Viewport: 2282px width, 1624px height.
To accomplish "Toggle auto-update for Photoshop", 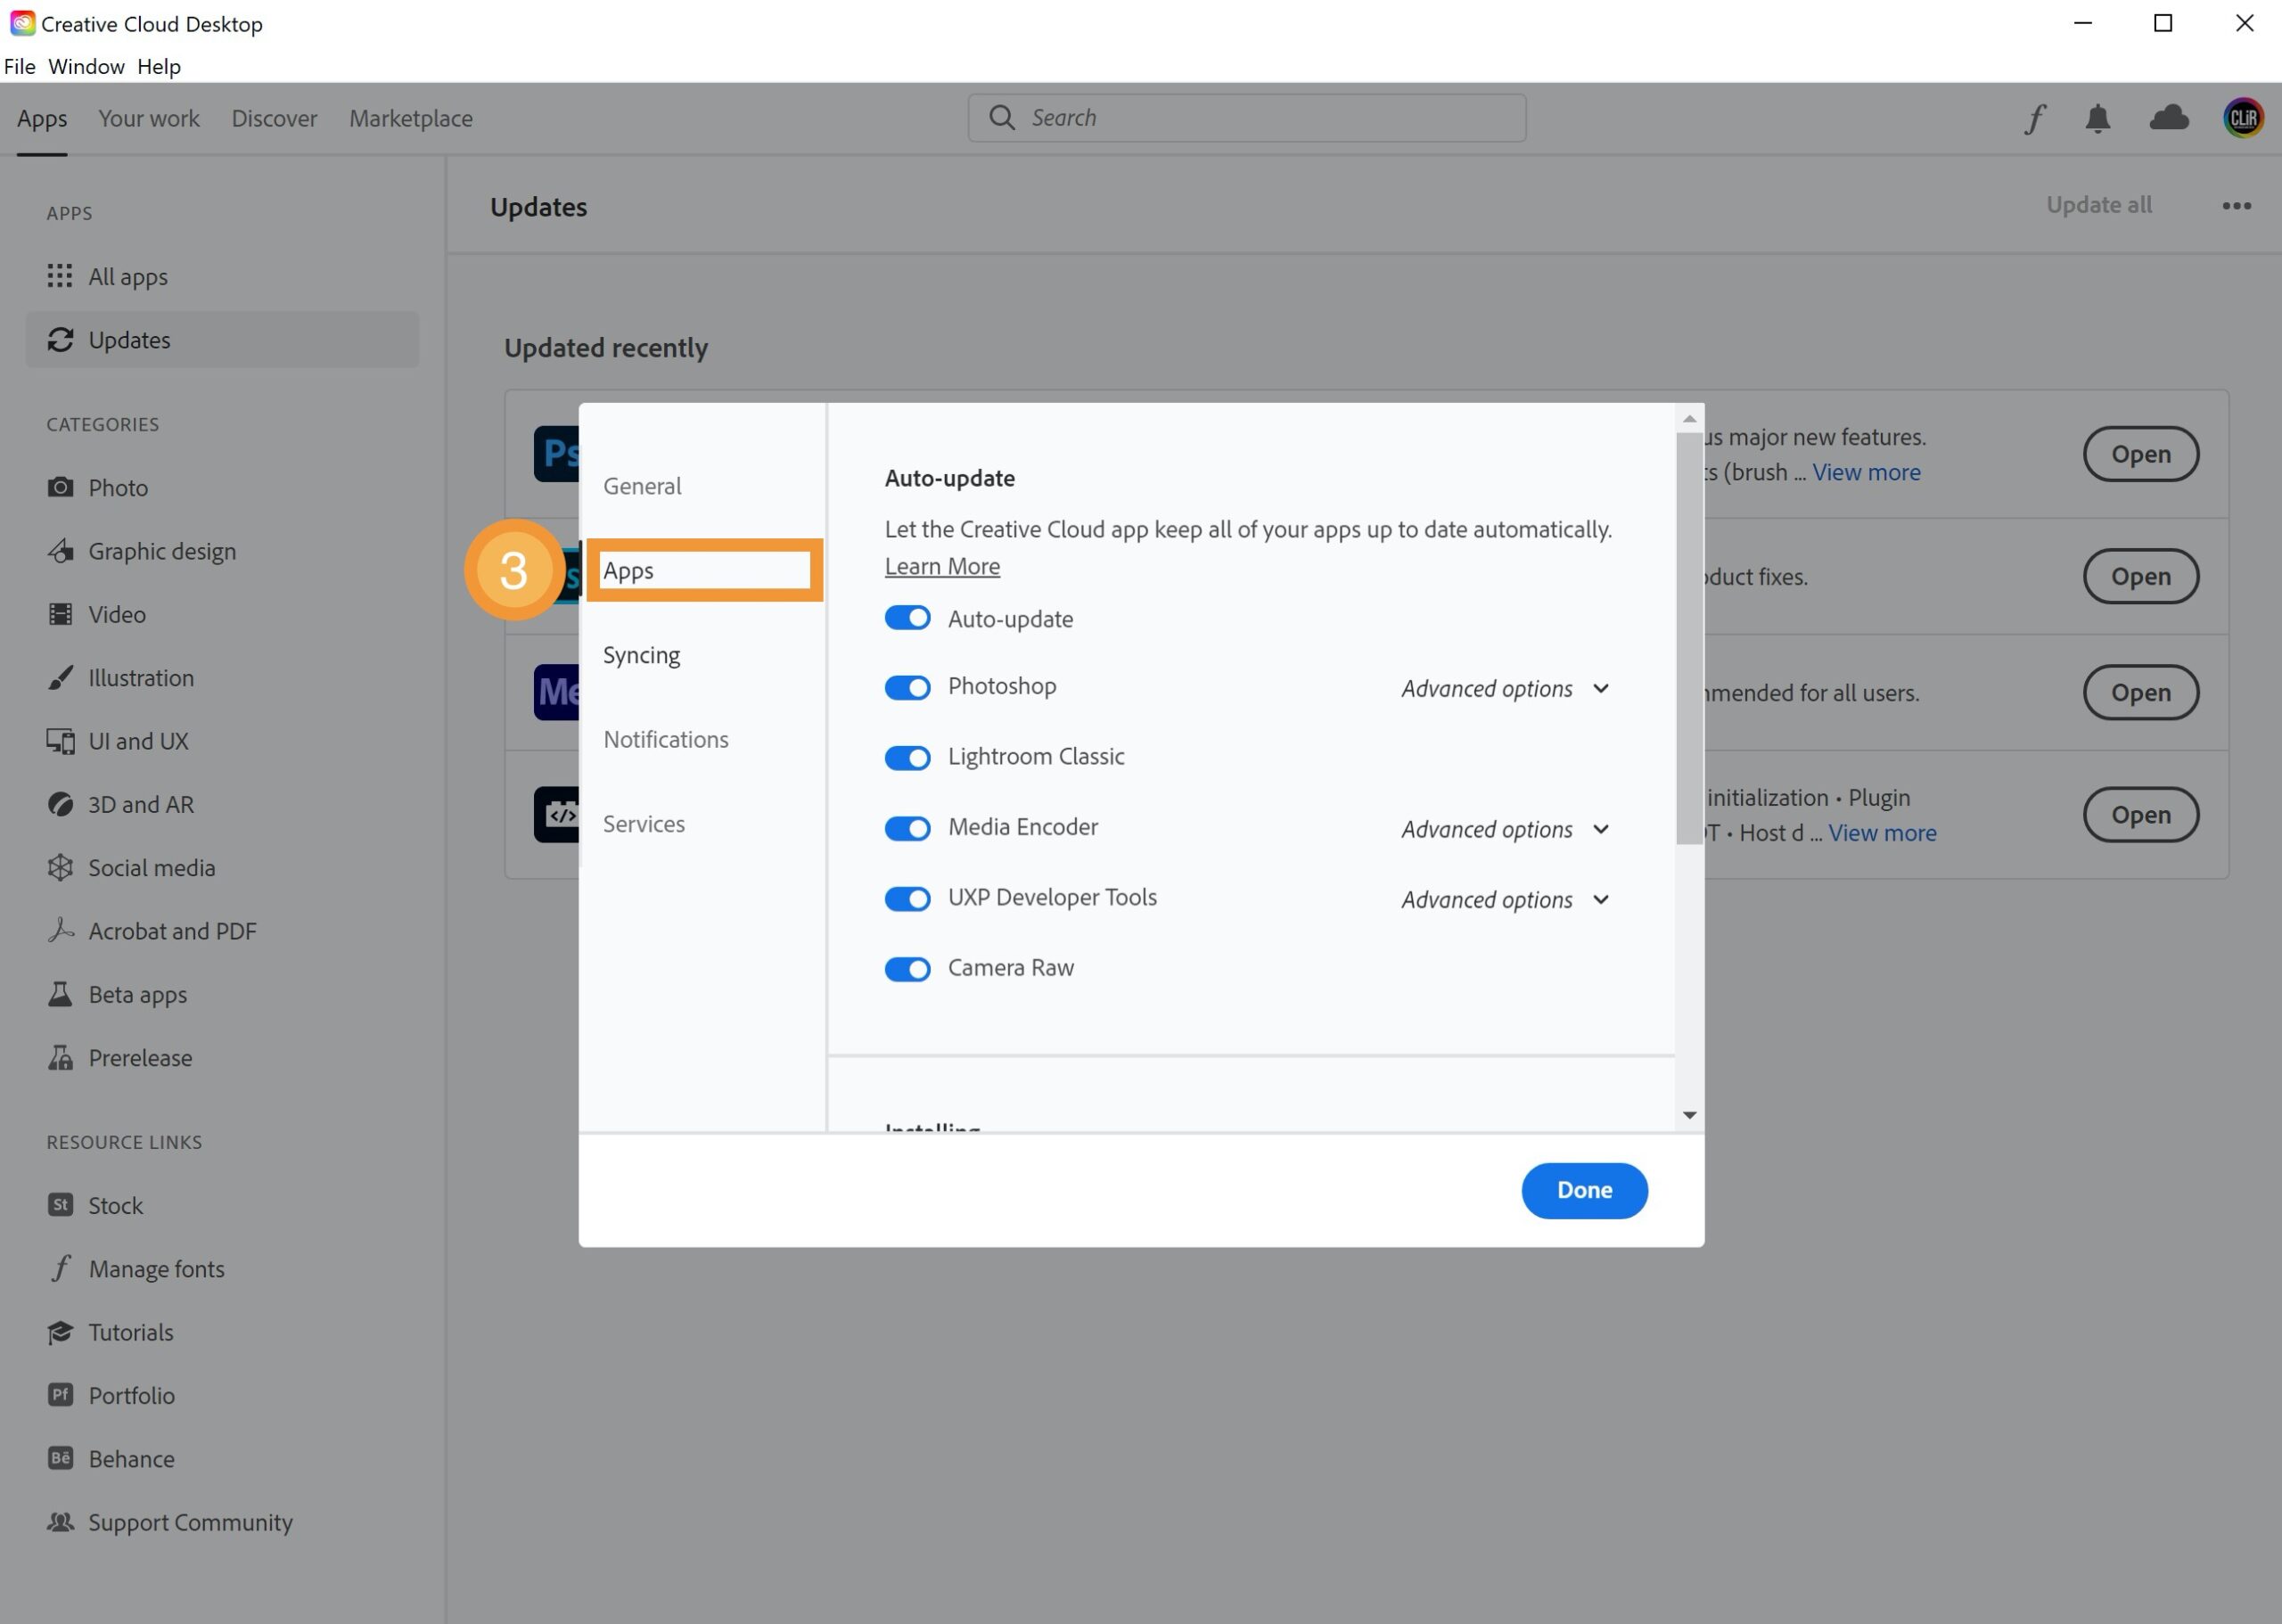I will point(907,687).
